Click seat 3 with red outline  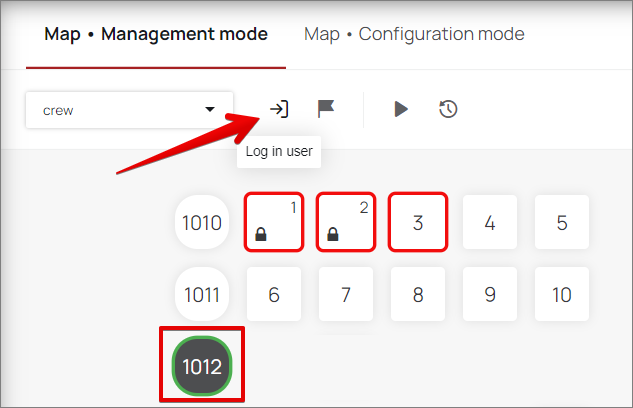(x=418, y=222)
